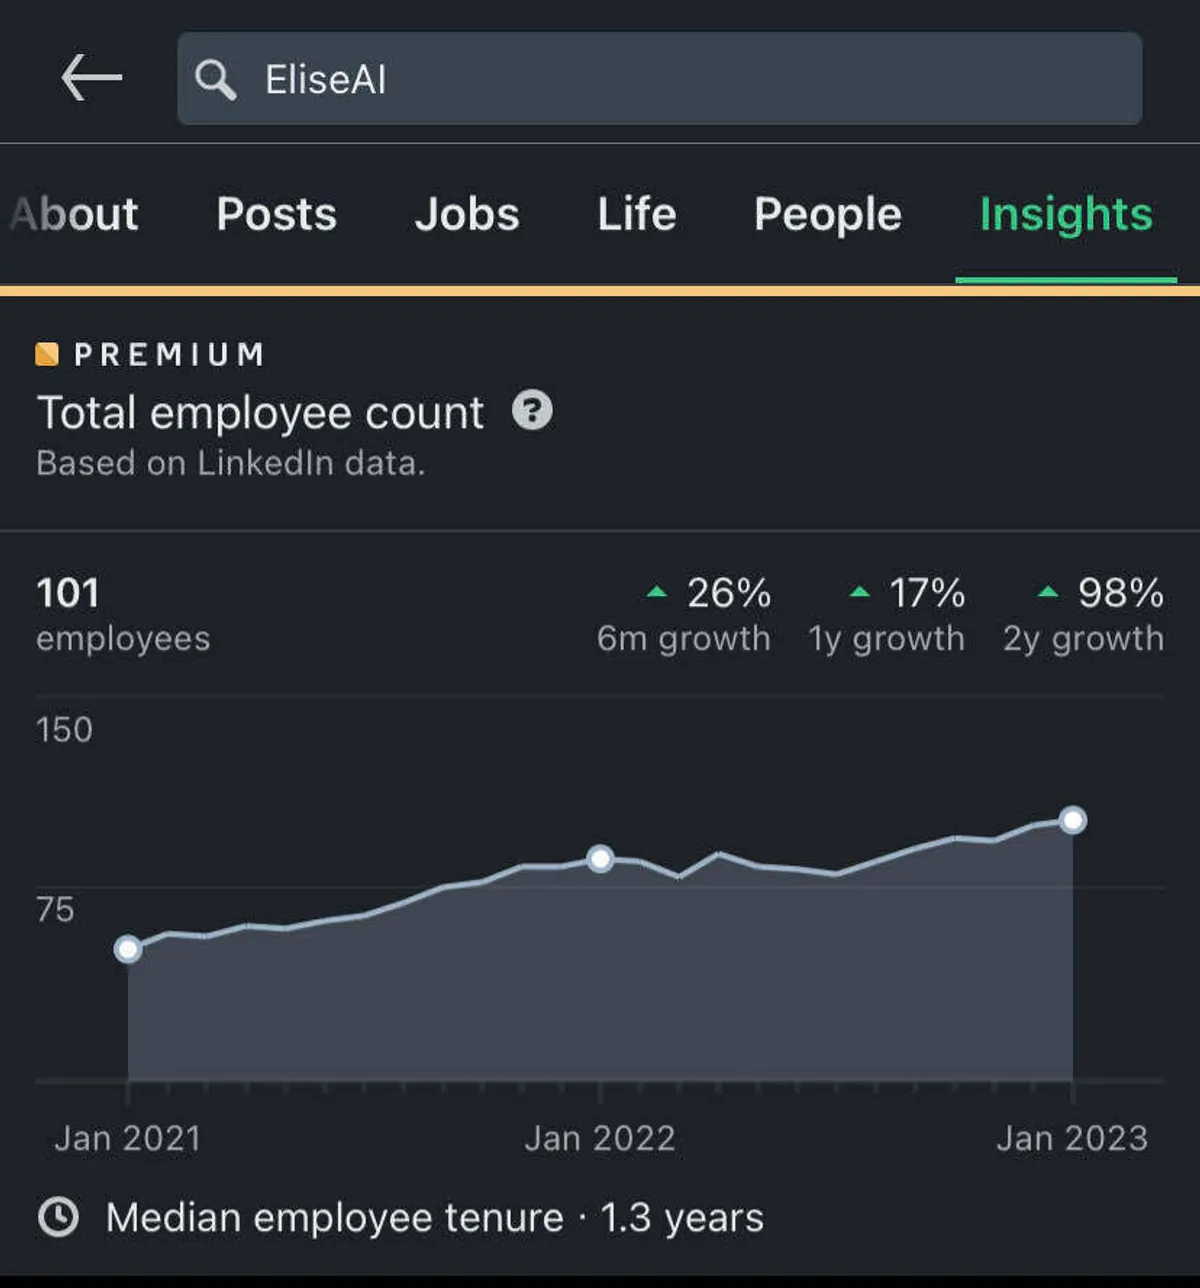Select the Insights tab

1066,214
